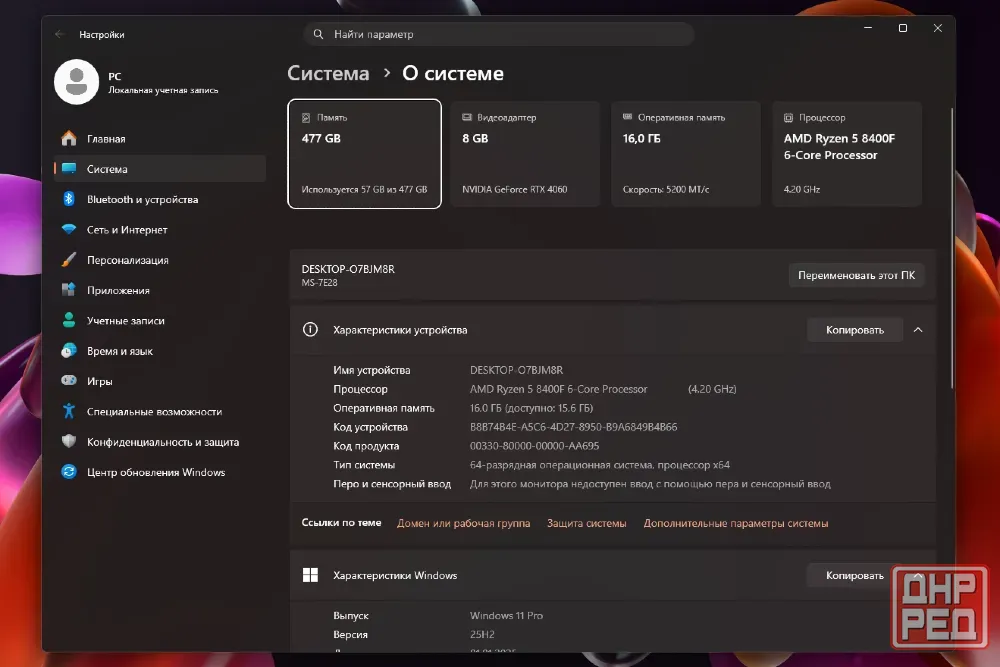1000x667 pixels.
Task: Minimize the Settings window
Action: tap(868, 28)
